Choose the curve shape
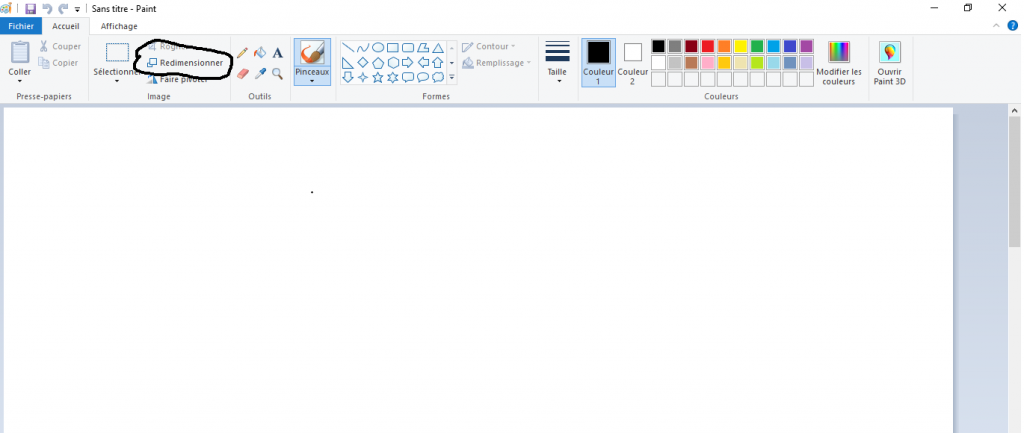1024x433 pixels. click(363, 48)
